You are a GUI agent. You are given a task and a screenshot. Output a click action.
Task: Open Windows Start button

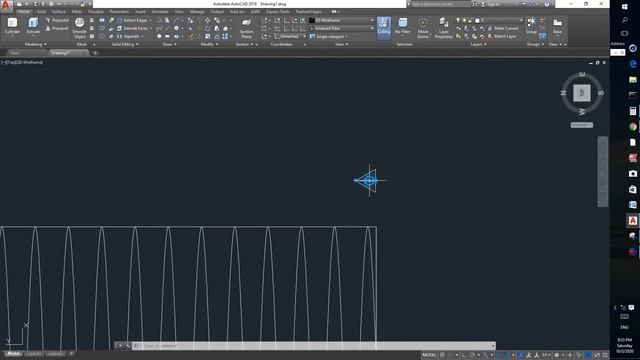(624, 7)
